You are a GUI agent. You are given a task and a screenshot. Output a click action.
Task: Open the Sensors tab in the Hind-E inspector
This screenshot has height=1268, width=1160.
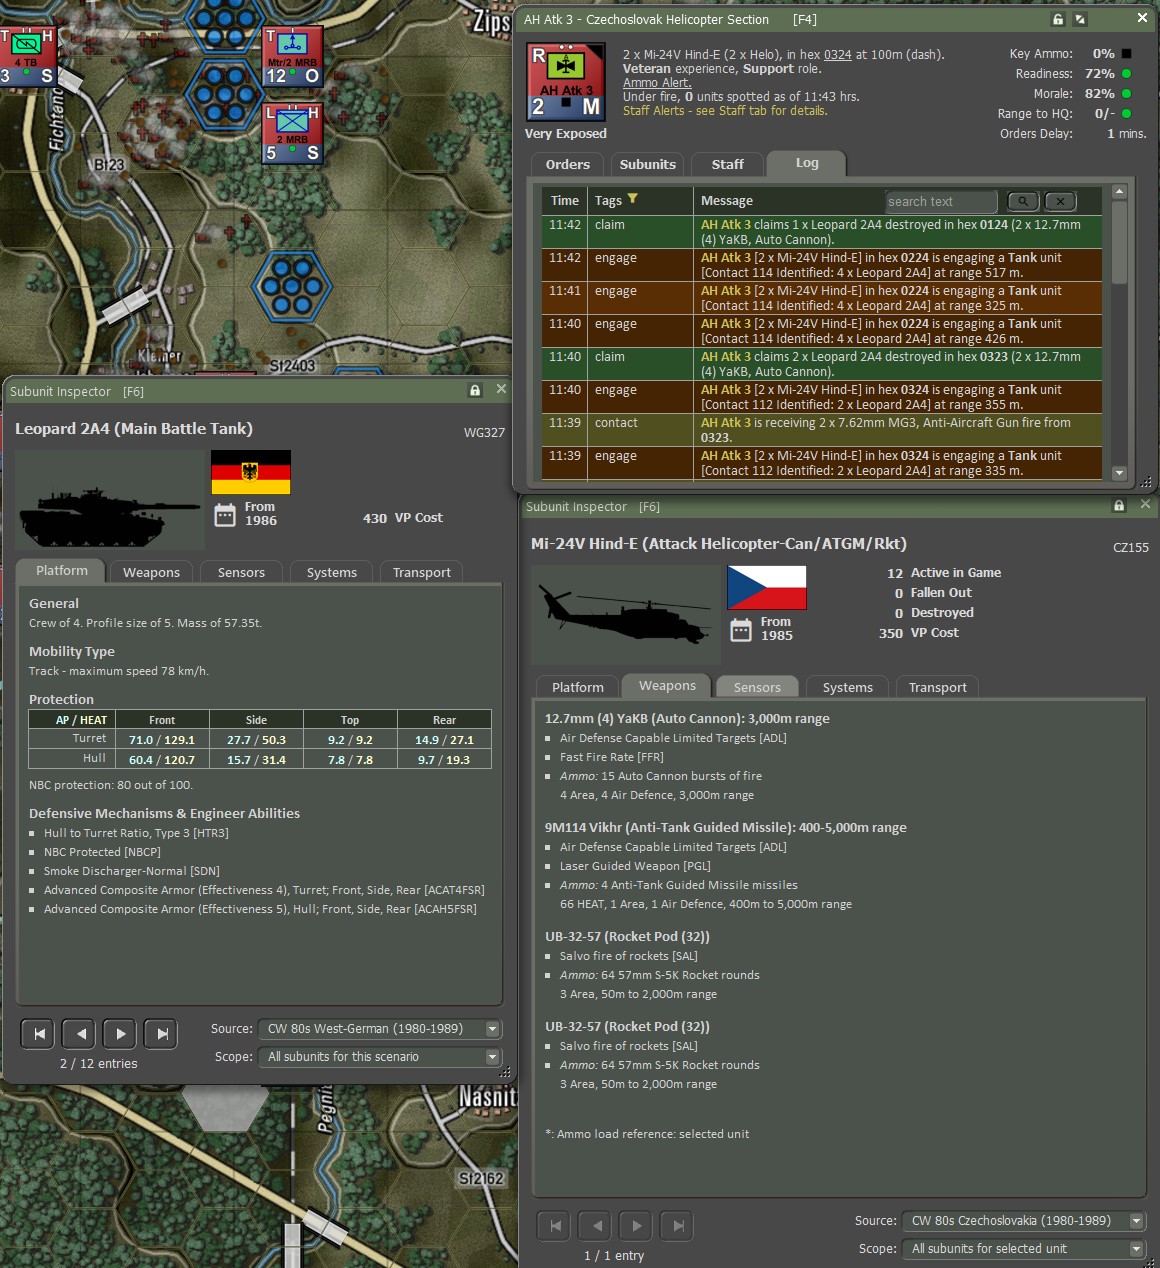(x=756, y=686)
